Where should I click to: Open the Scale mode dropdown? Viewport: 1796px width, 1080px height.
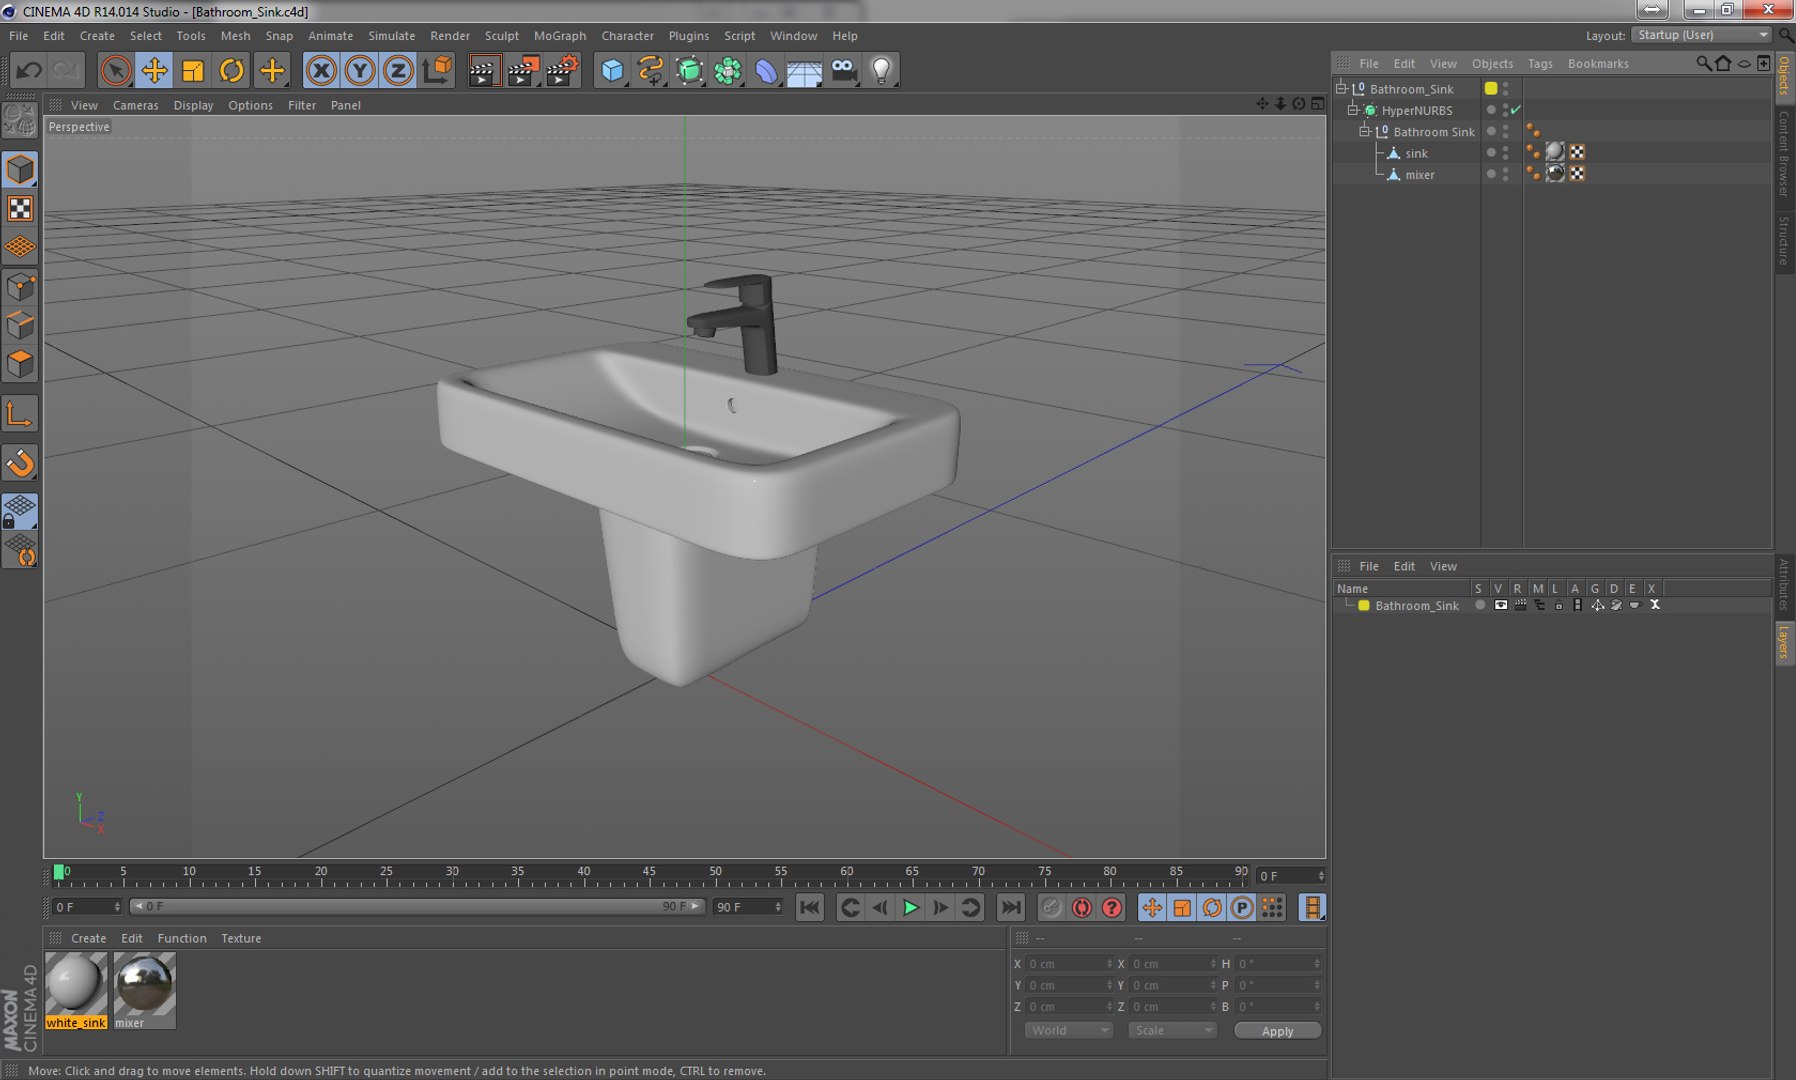(x=1172, y=1030)
